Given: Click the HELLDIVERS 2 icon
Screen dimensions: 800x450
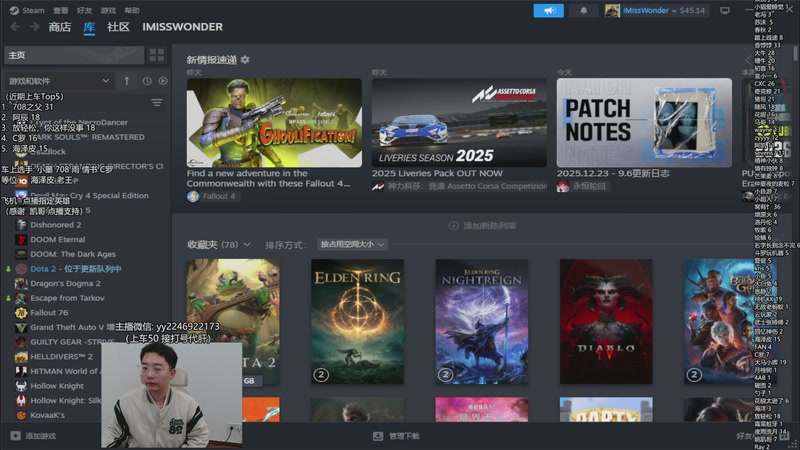Looking at the screenshot, I should tap(21, 357).
